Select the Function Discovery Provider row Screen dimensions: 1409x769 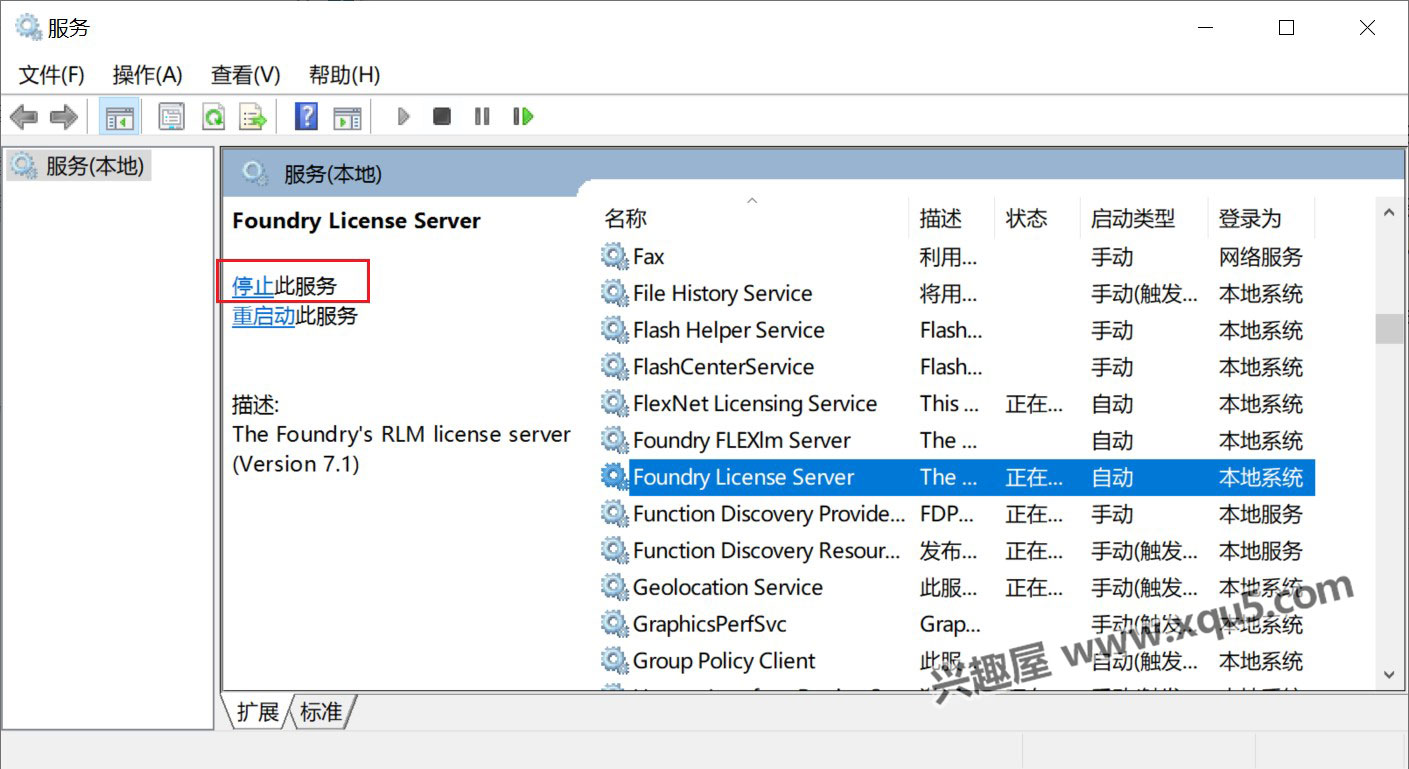[957, 514]
